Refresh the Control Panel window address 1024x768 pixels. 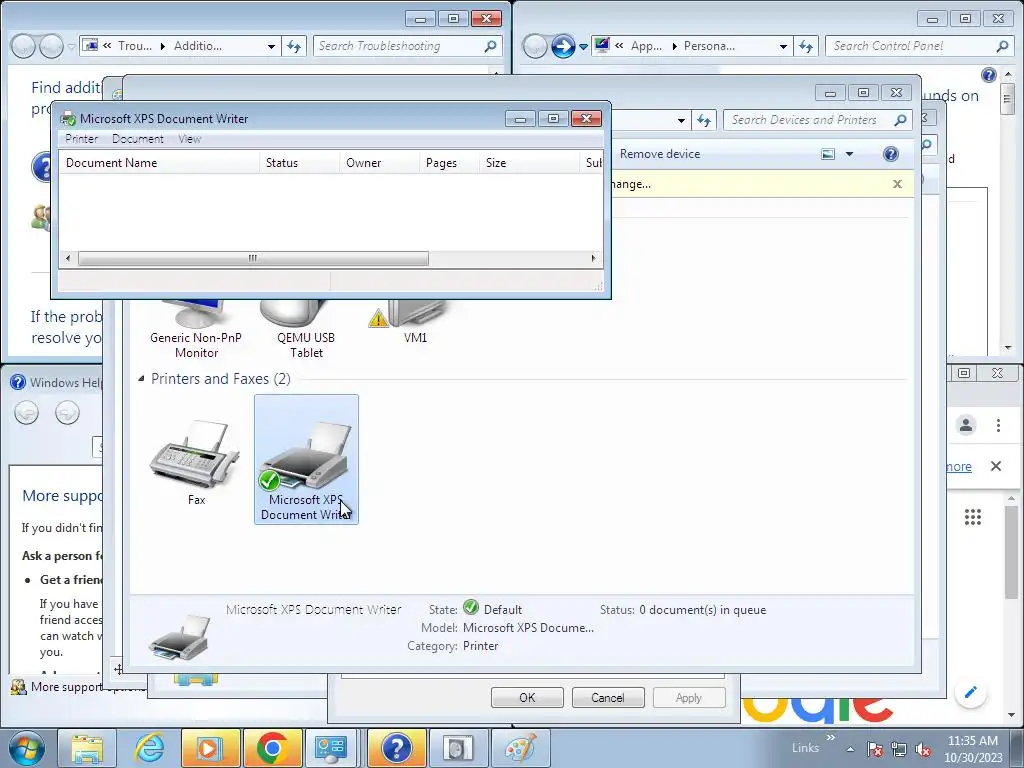tap(806, 46)
